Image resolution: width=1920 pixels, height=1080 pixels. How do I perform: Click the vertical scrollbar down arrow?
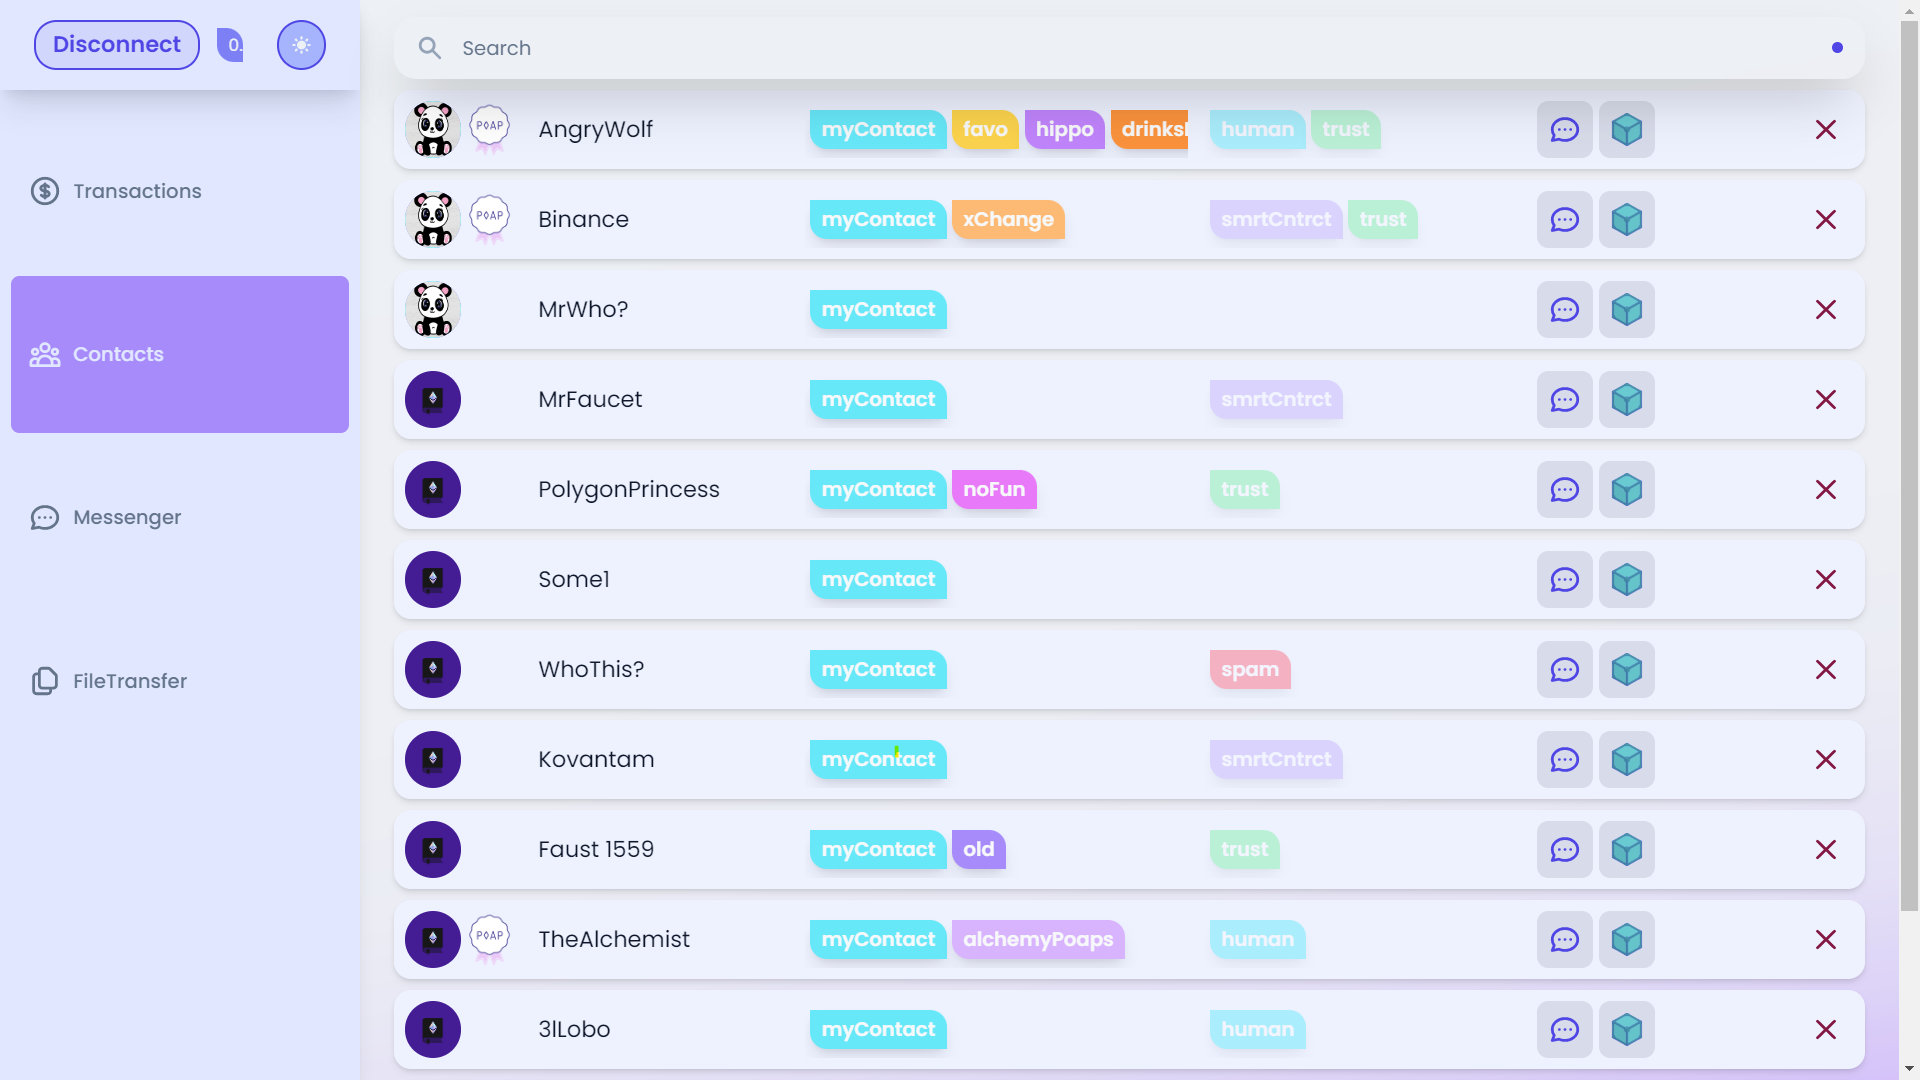tap(1909, 1069)
